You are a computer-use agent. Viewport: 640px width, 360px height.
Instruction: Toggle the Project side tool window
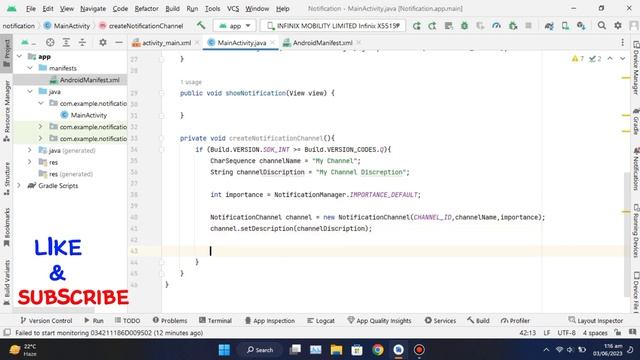7,53
